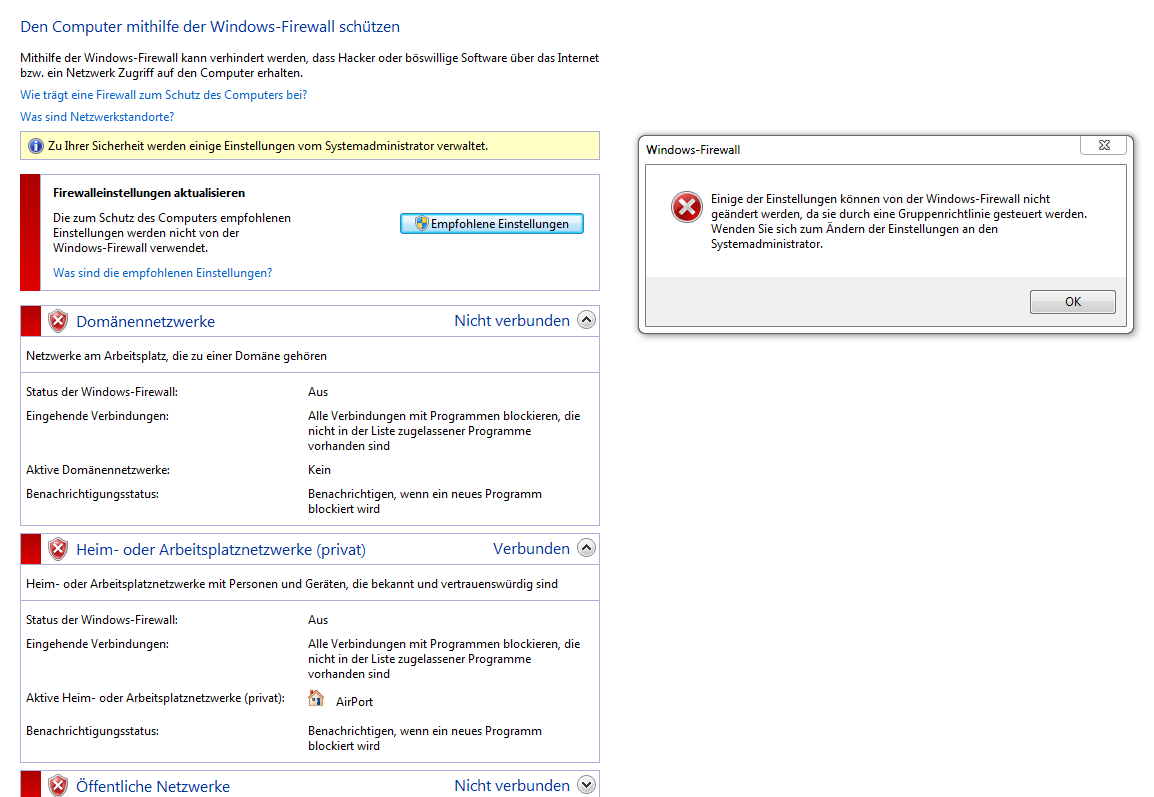Close the Windows-Firewall error dialog
The height and width of the screenshot is (797, 1154).
pos(1103,145)
